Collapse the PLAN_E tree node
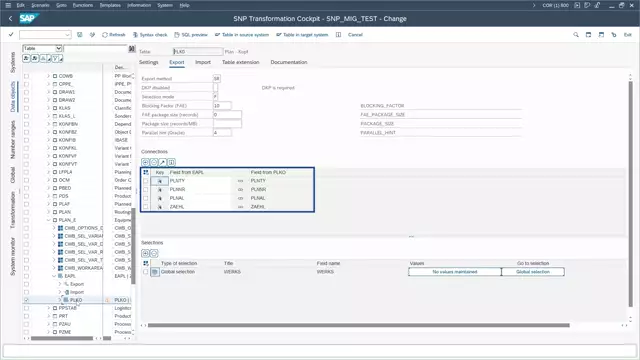 click(48, 220)
